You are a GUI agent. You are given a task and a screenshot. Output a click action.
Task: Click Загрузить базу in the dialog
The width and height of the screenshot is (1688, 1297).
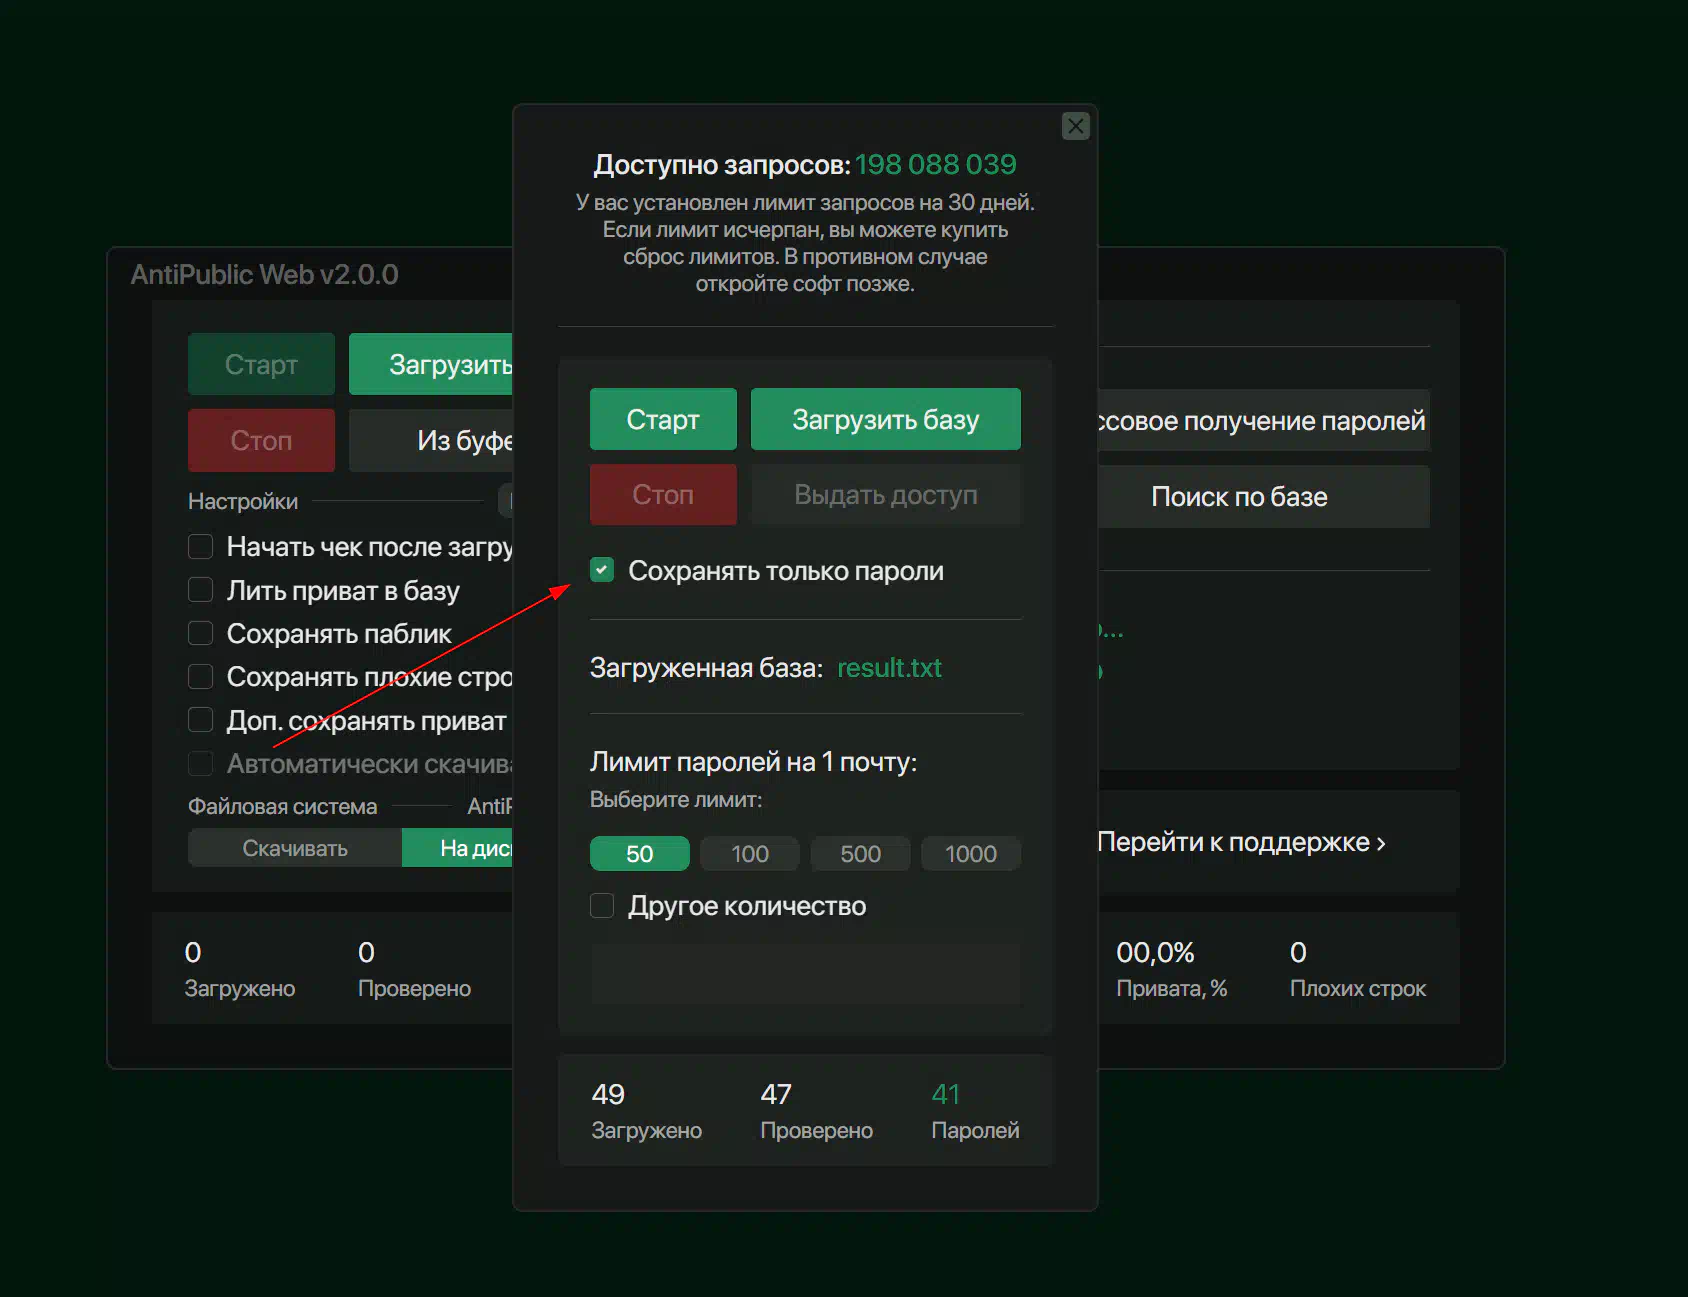coord(885,419)
